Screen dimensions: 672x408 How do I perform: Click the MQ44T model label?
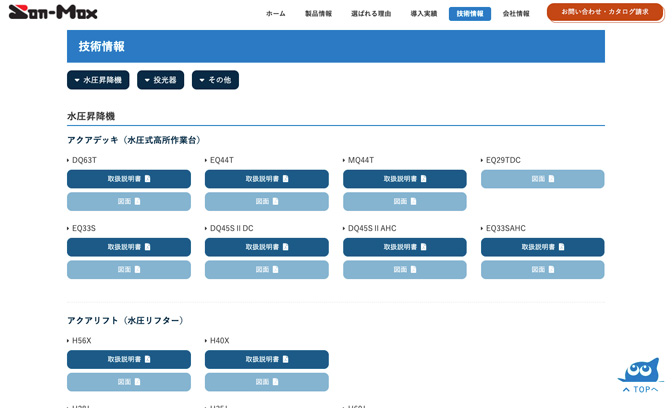[361, 160]
